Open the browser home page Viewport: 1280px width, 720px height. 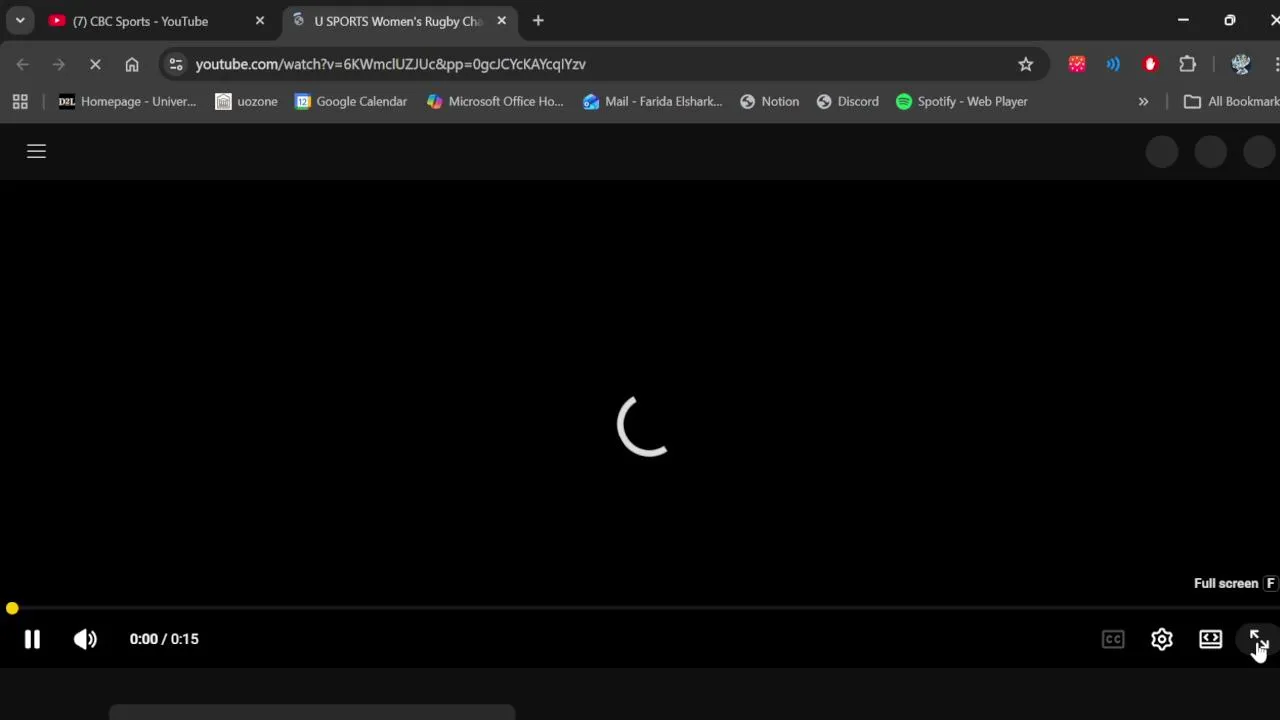(x=132, y=64)
